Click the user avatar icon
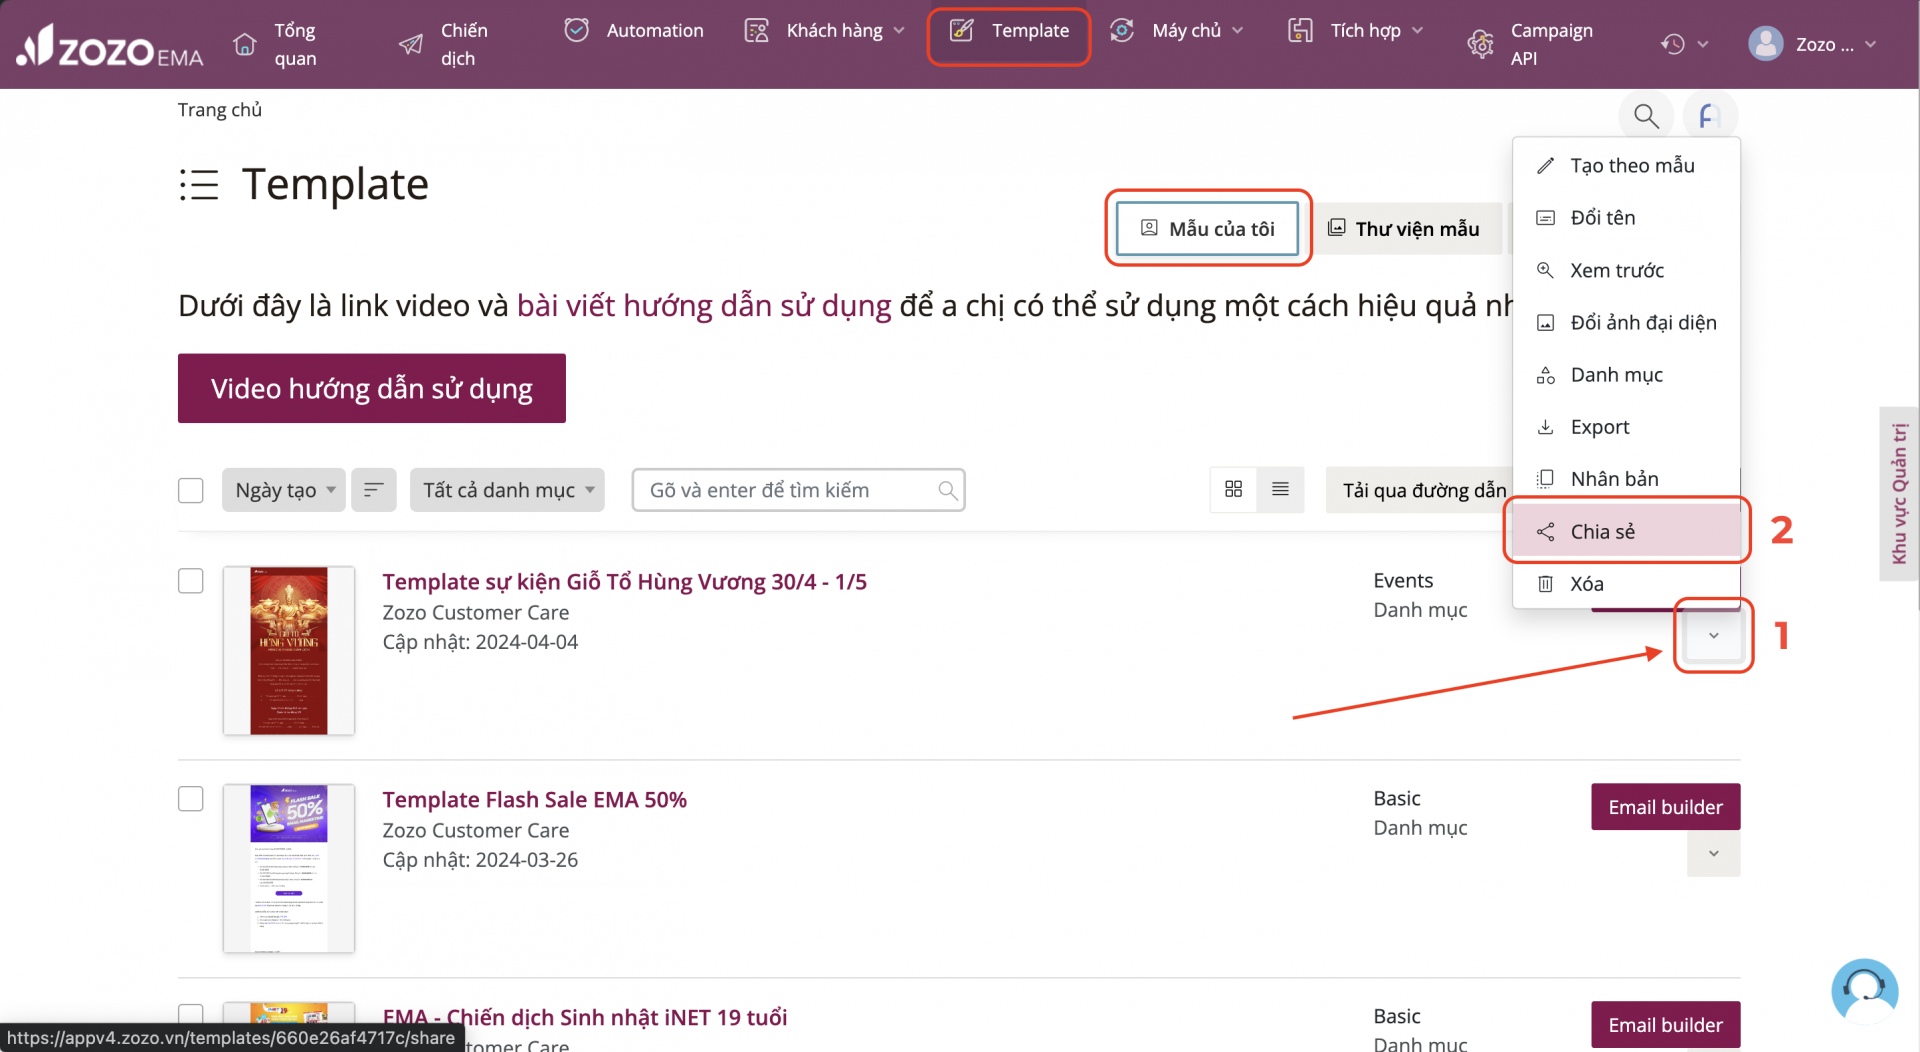This screenshot has height=1052, width=1920. pos(1766,44)
